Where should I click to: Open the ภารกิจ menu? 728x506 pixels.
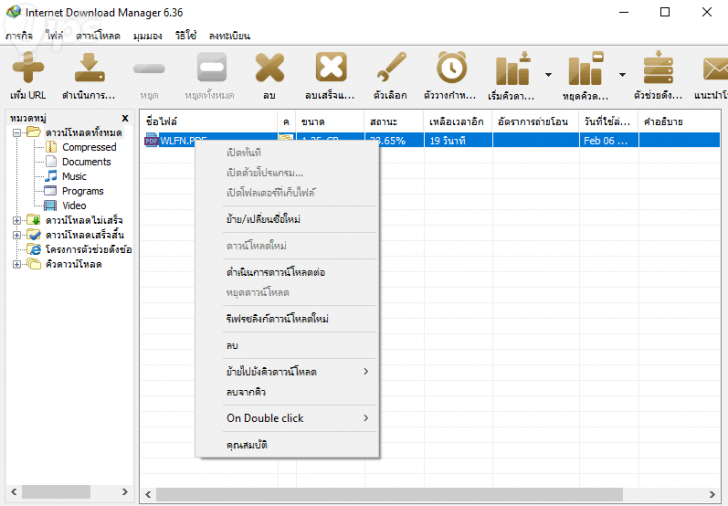click(19, 36)
